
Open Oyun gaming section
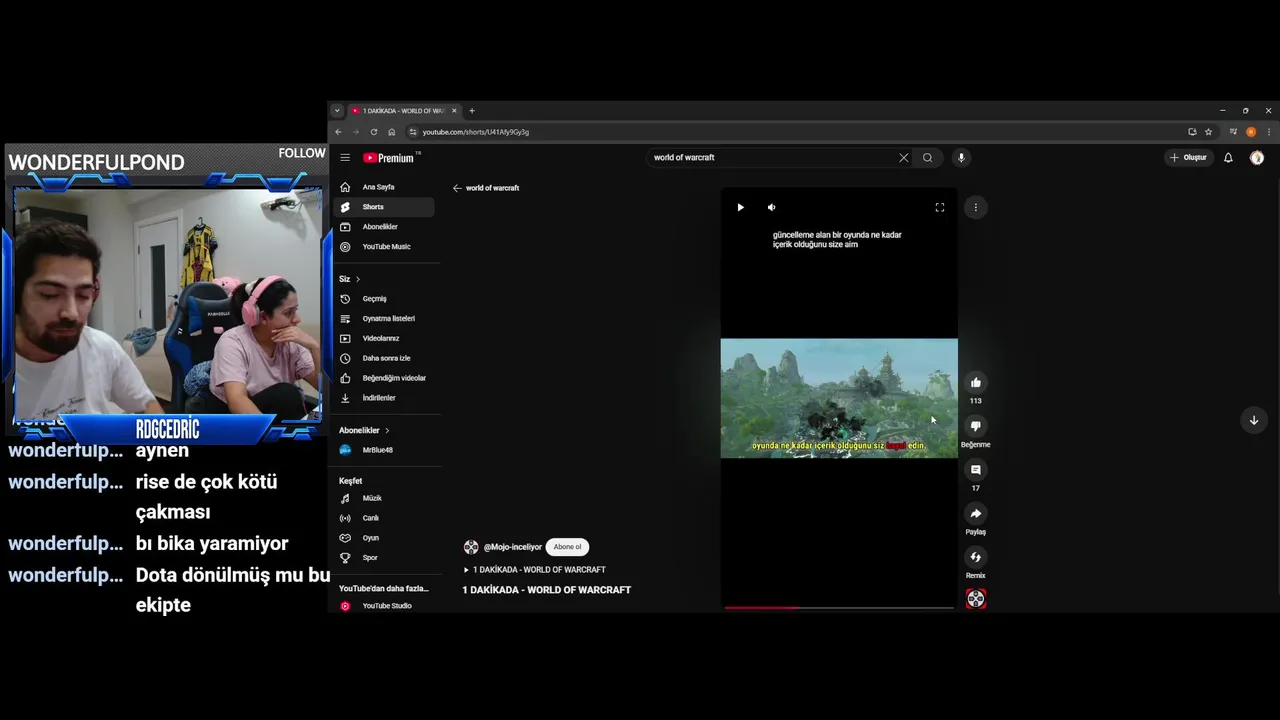pos(384,538)
